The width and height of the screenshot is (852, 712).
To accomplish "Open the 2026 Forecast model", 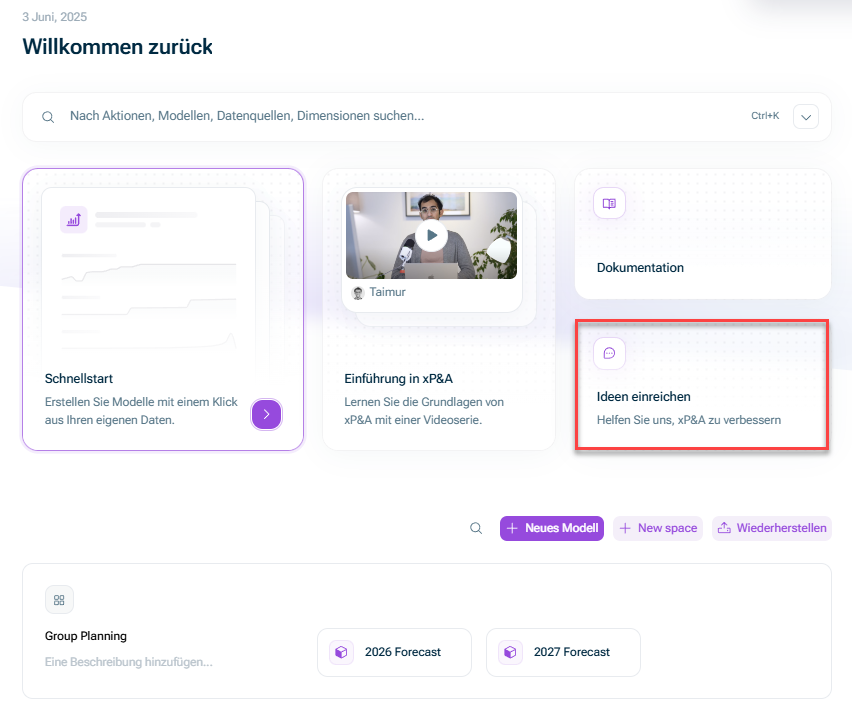I will pyautogui.click(x=394, y=652).
